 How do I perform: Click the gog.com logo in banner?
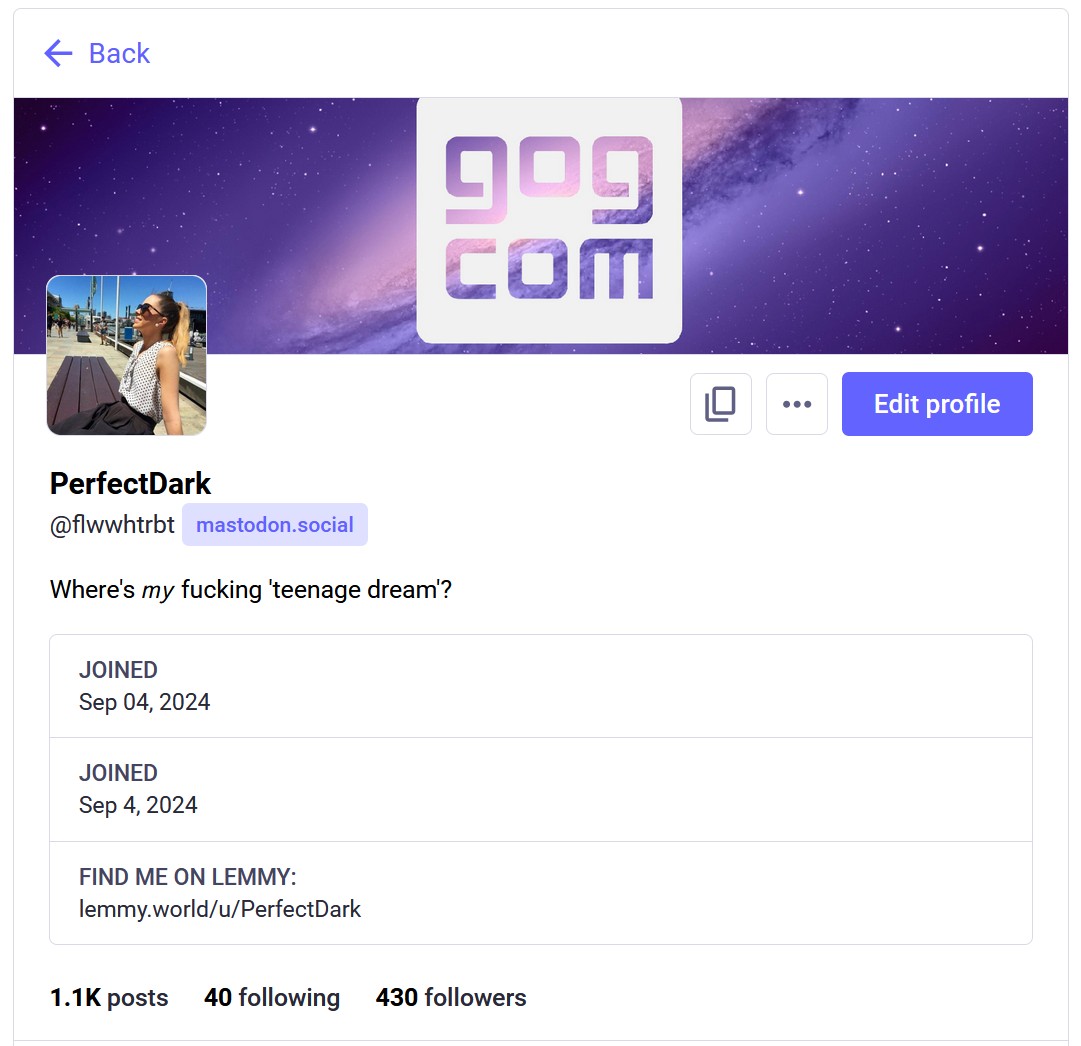549,220
